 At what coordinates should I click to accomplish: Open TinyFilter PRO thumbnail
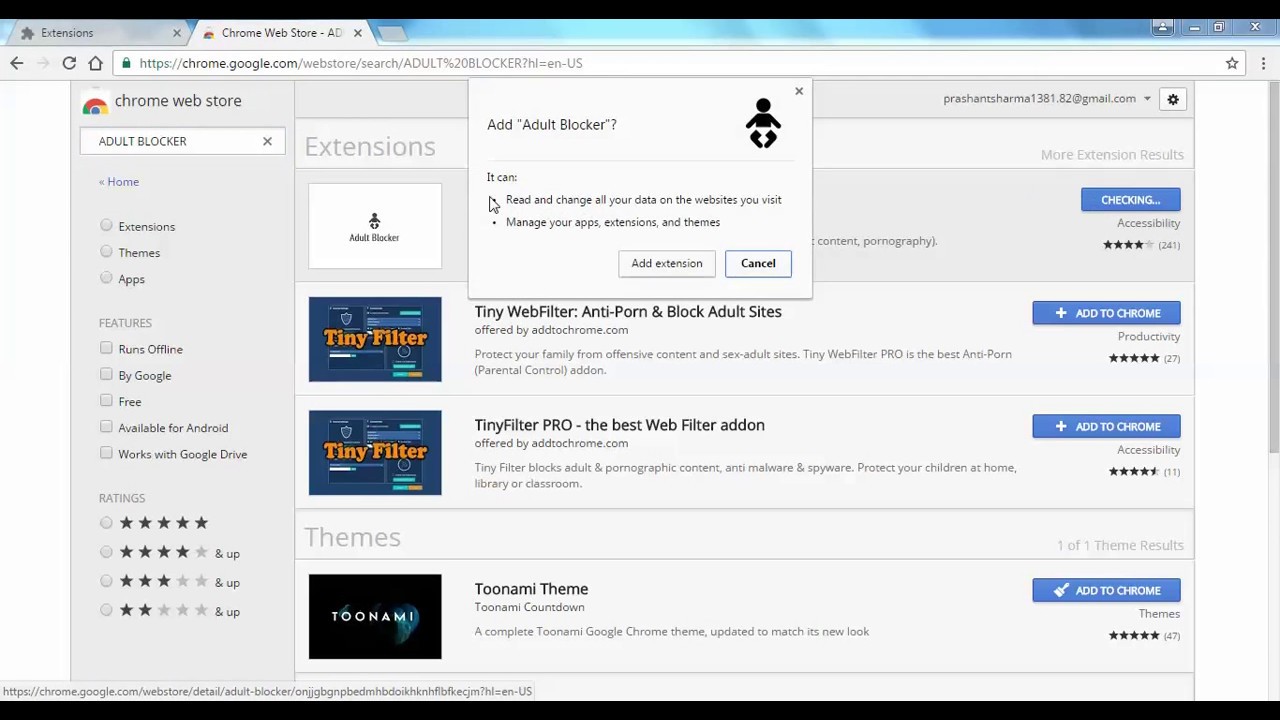click(375, 453)
